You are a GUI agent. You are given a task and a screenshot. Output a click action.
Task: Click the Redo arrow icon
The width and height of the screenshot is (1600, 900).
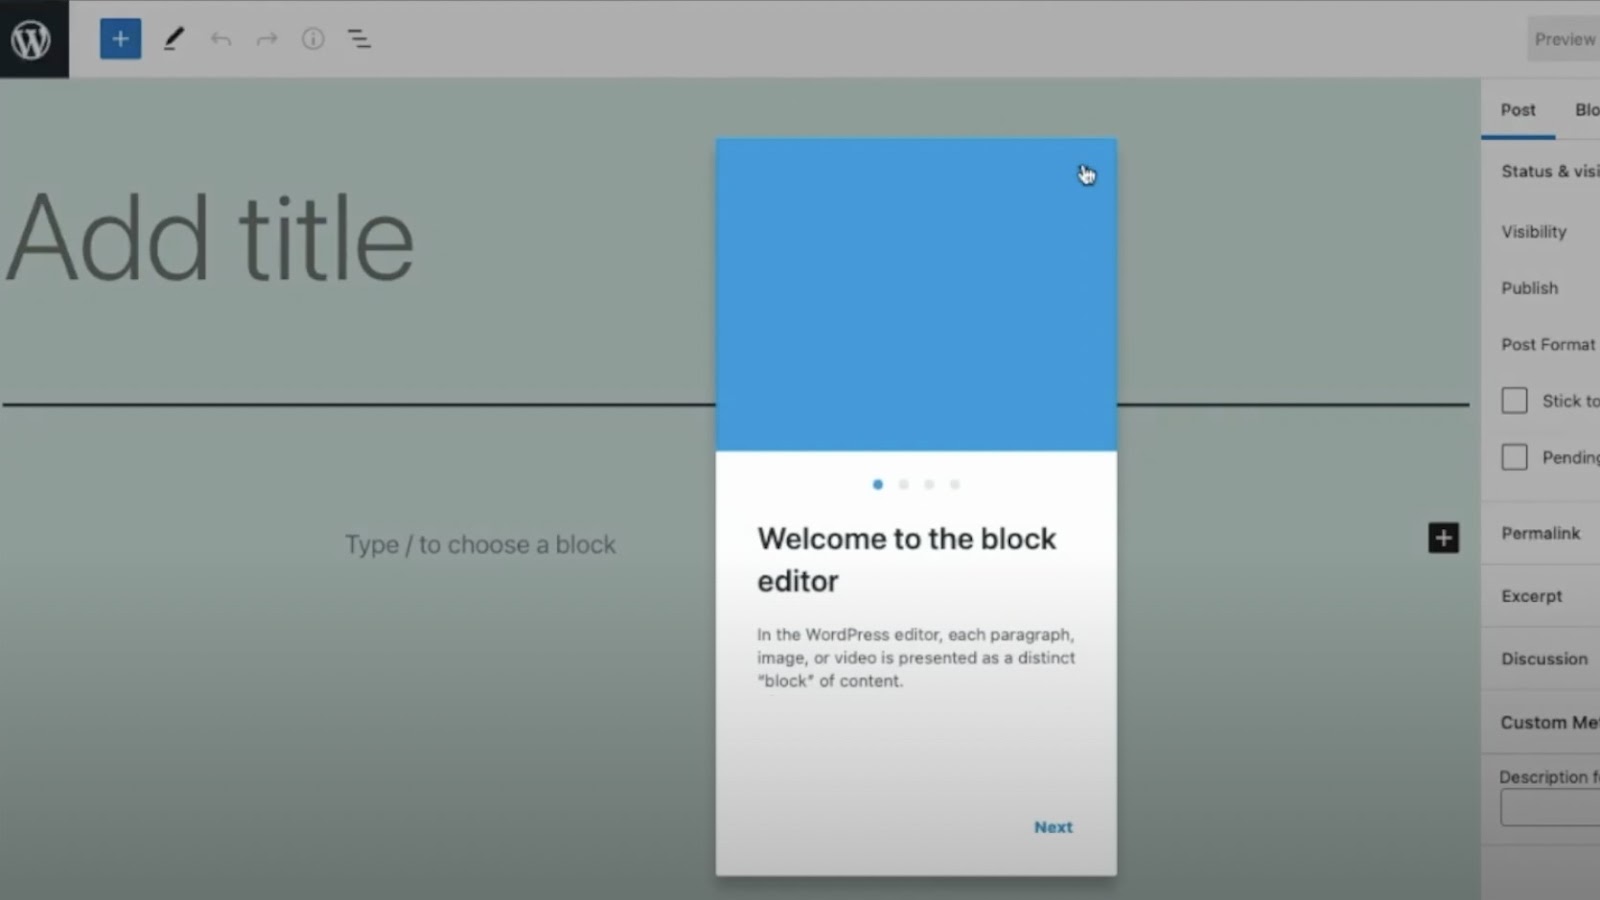(x=267, y=39)
